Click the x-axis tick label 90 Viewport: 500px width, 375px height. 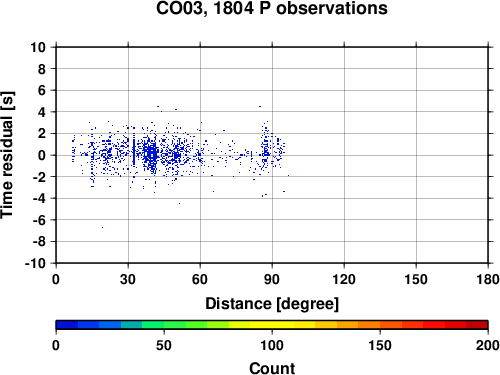tap(272, 279)
